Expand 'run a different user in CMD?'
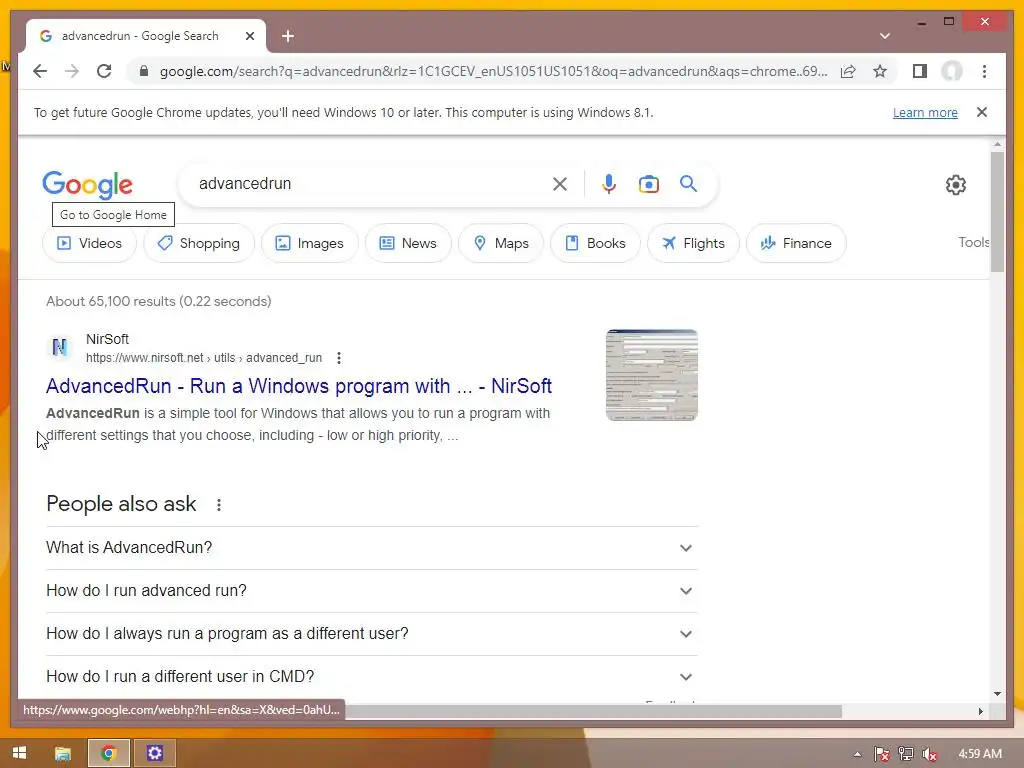This screenshot has width=1024, height=768. point(372,677)
